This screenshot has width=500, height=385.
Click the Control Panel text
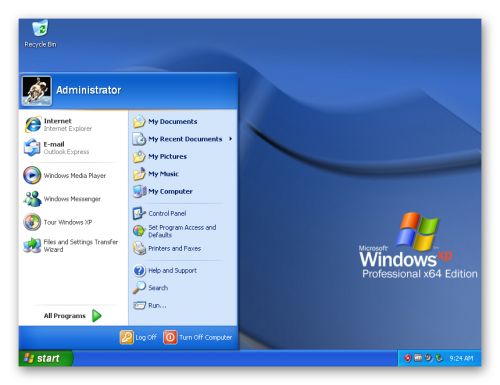pos(167,213)
